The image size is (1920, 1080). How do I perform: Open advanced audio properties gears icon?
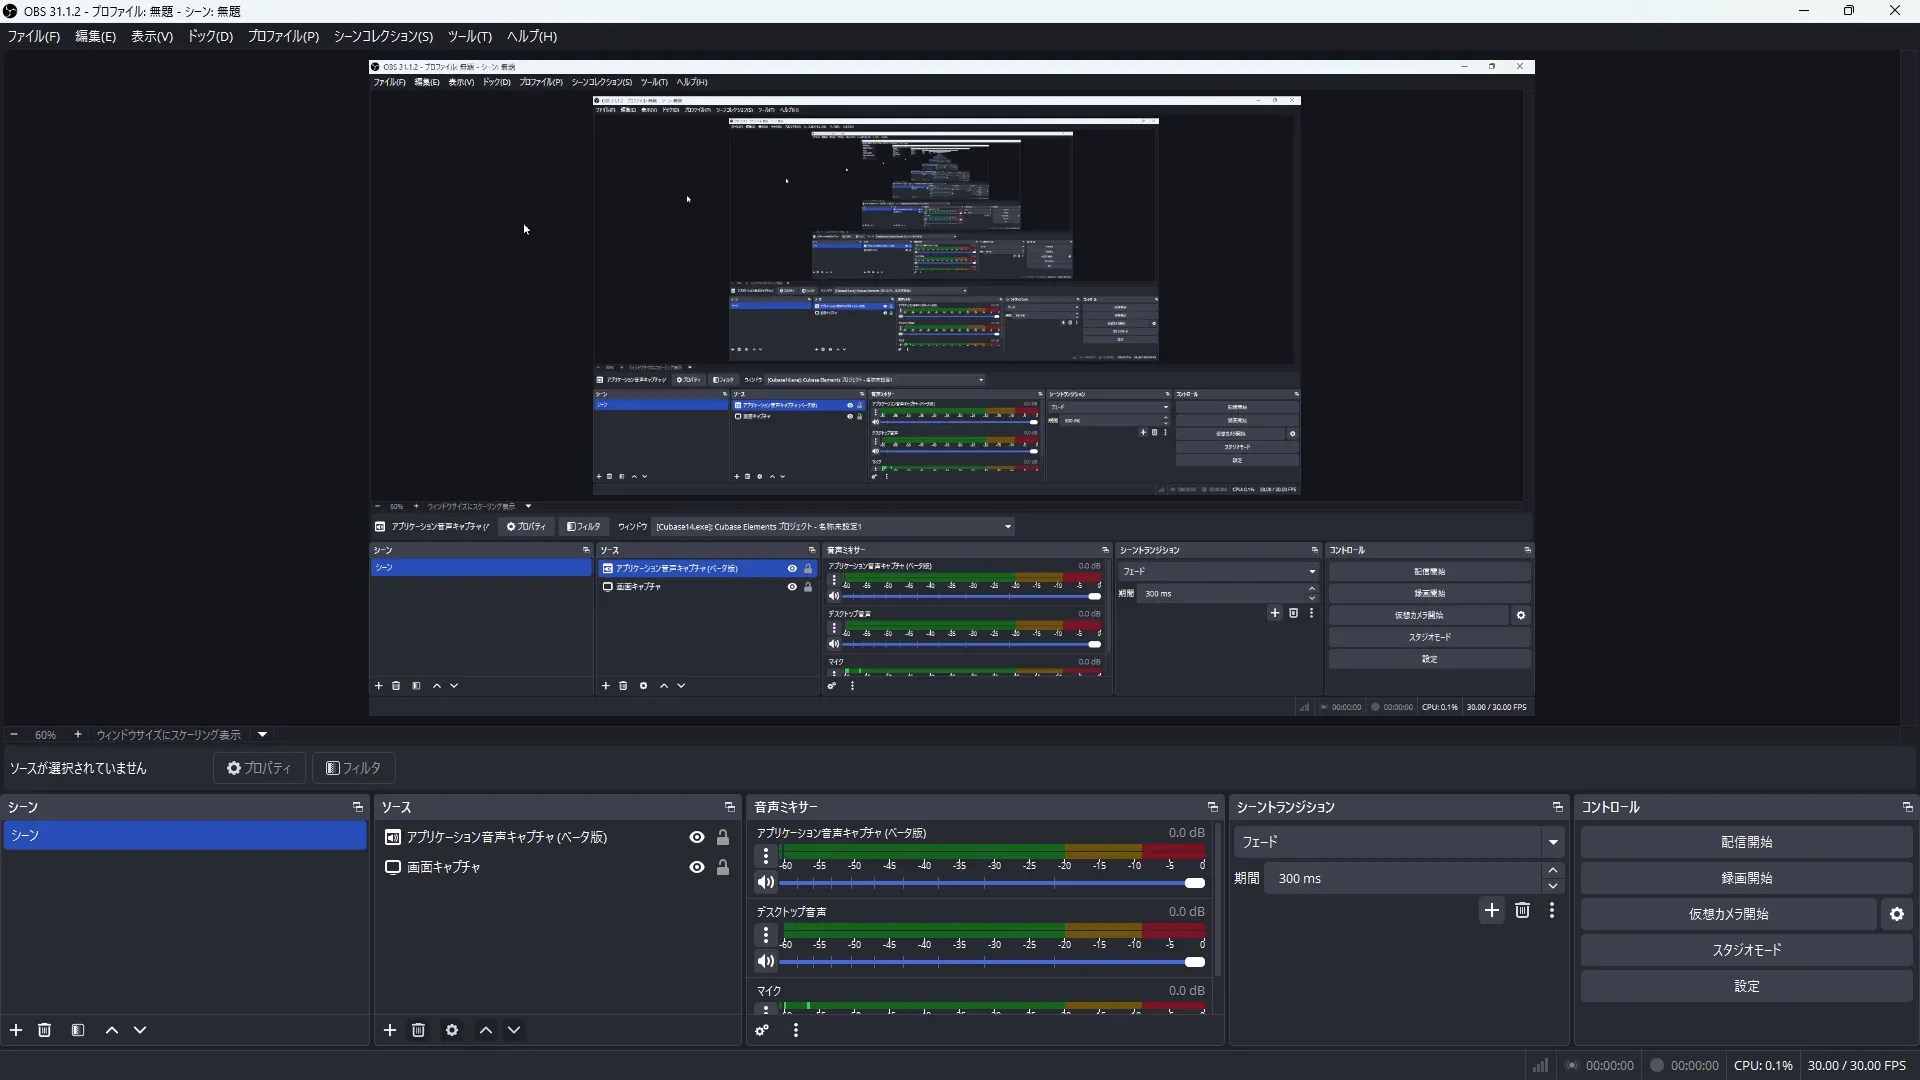tap(762, 1030)
